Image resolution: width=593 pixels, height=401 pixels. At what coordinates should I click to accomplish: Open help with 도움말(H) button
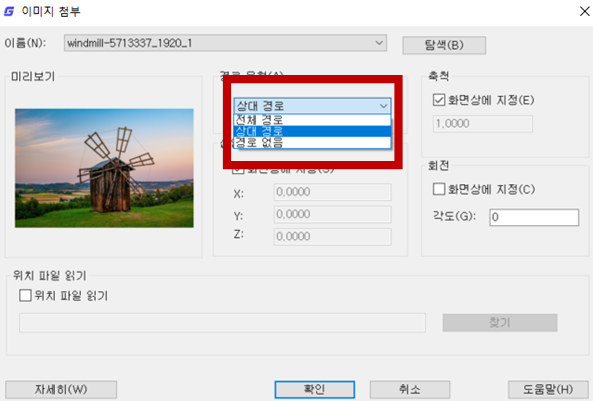(548, 389)
